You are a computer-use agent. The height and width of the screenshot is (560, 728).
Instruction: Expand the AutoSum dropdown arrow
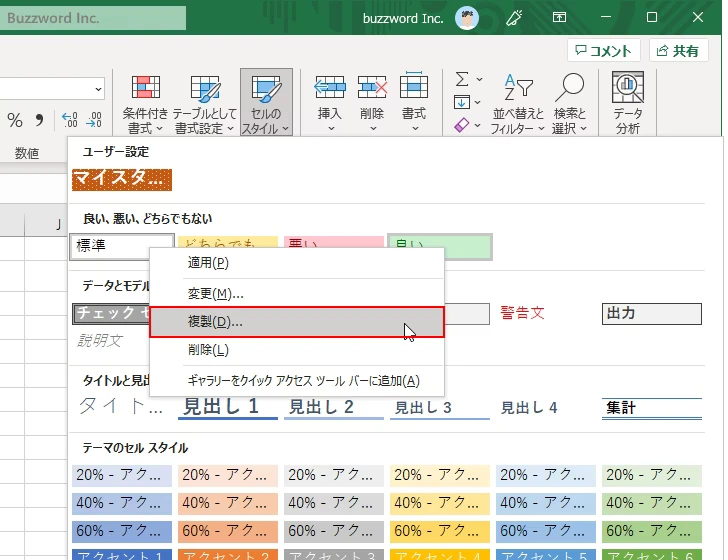point(480,79)
